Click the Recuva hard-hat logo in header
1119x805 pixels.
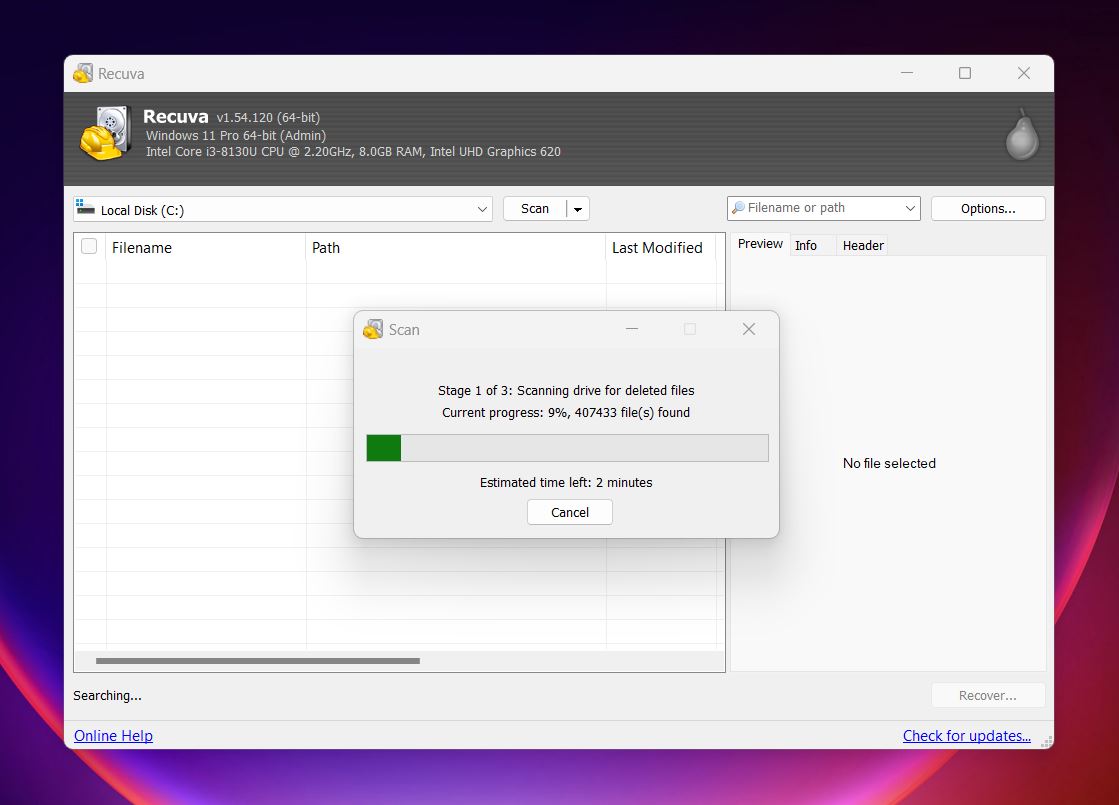(x=105, y=133)
